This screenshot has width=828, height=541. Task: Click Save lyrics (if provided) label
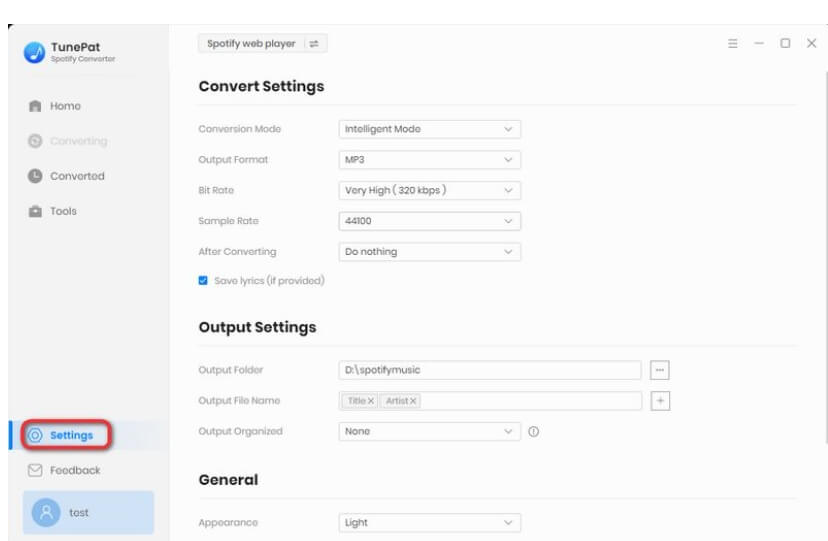click(269, 280)
